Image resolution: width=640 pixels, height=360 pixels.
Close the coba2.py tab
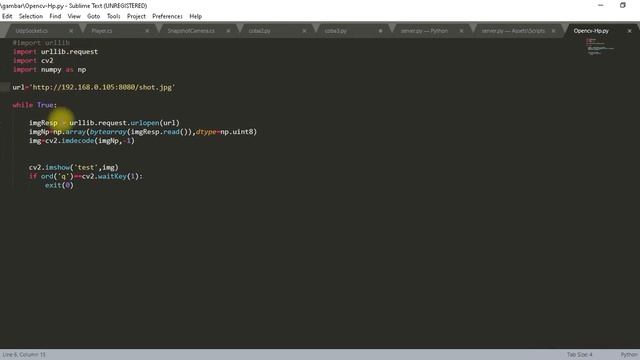(x=304, y=31)
